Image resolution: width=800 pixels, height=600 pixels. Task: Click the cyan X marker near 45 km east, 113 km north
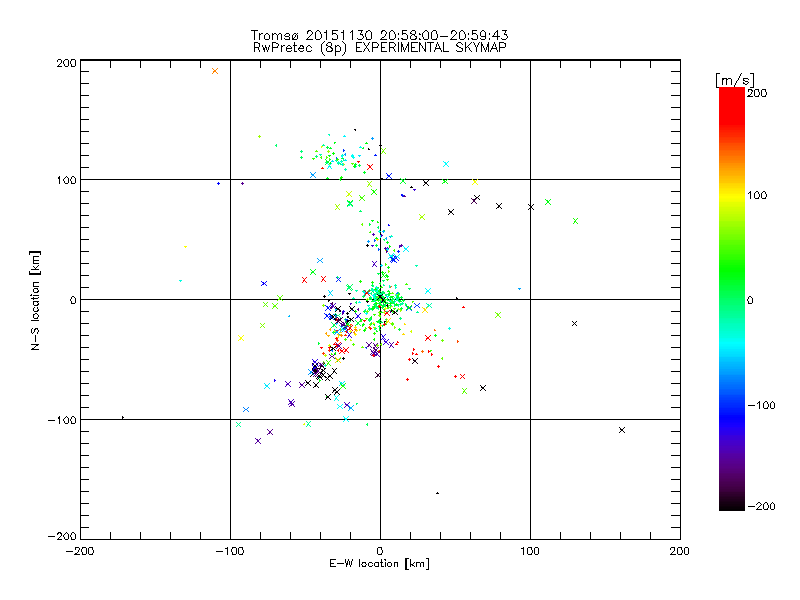coord(446,164)
